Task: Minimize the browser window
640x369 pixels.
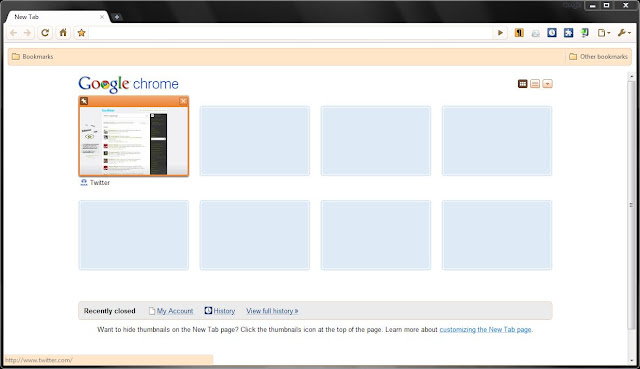Action: pos(592,5)
